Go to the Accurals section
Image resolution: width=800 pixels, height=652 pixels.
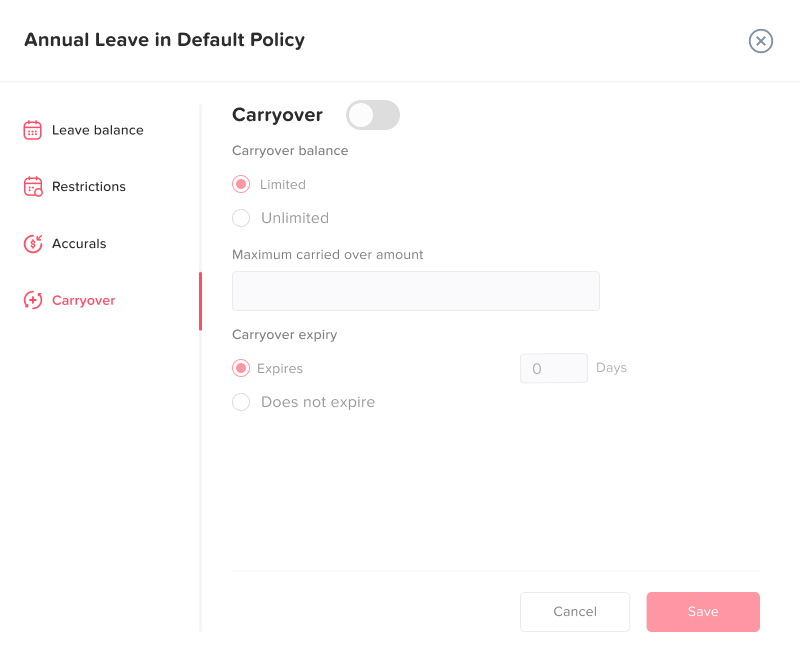pos(79,244)
